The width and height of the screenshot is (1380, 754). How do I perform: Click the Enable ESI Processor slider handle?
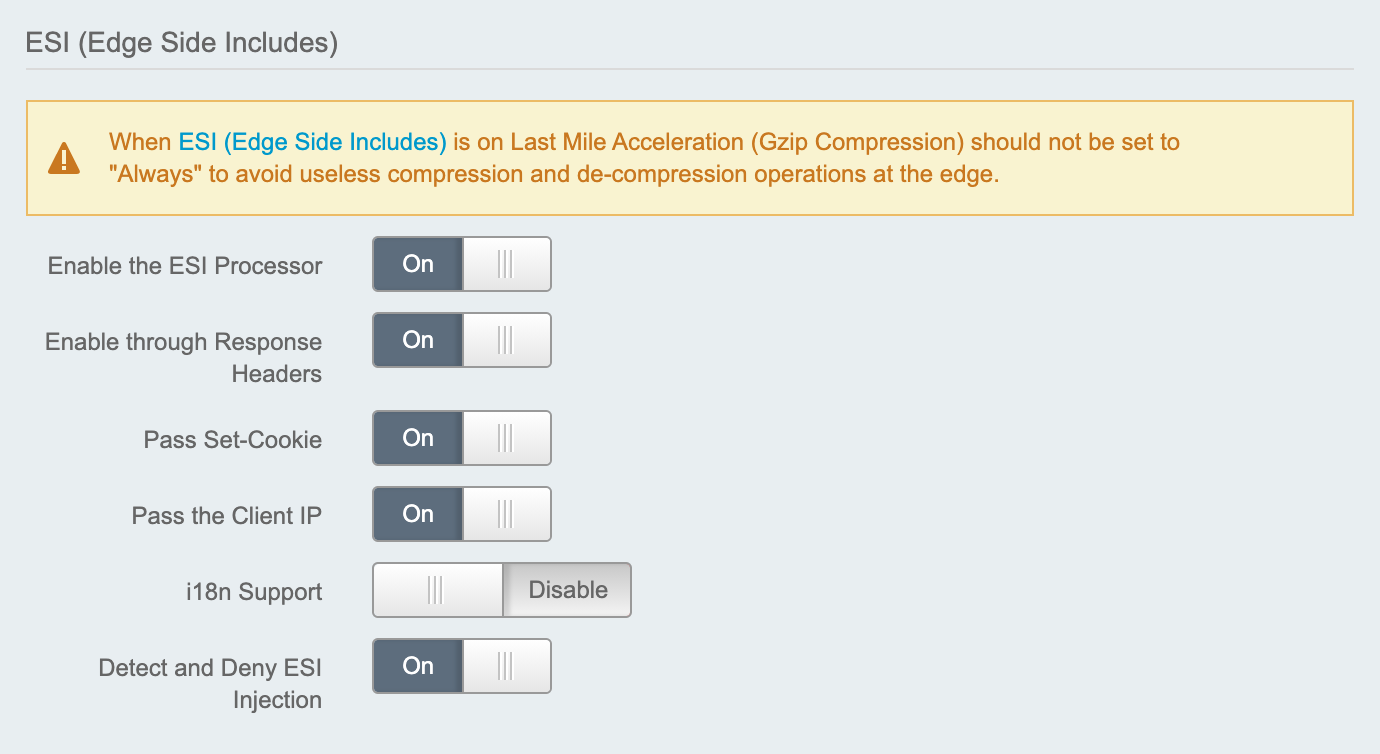506,264
